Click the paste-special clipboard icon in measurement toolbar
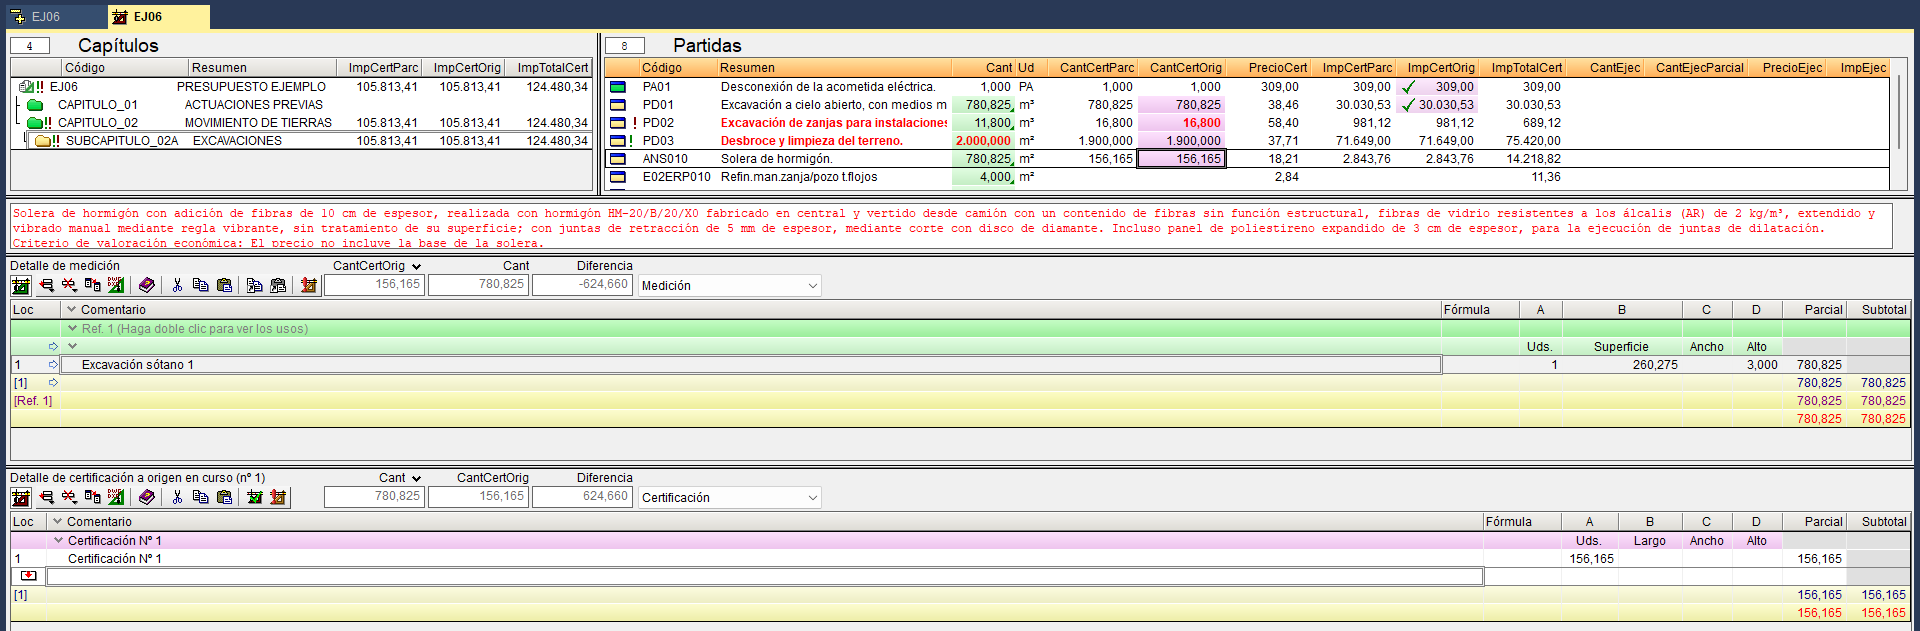 tap(278, 285)
